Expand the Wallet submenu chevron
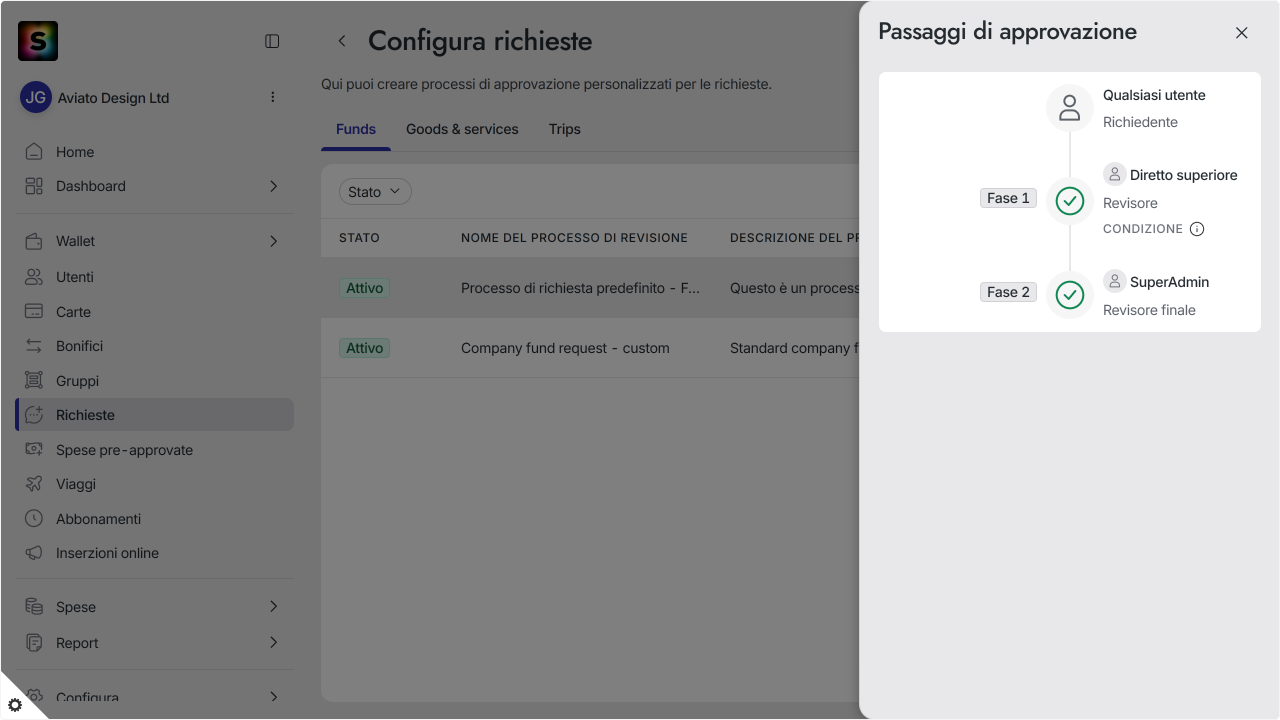The image size is (1280, 720). point(274,241)
